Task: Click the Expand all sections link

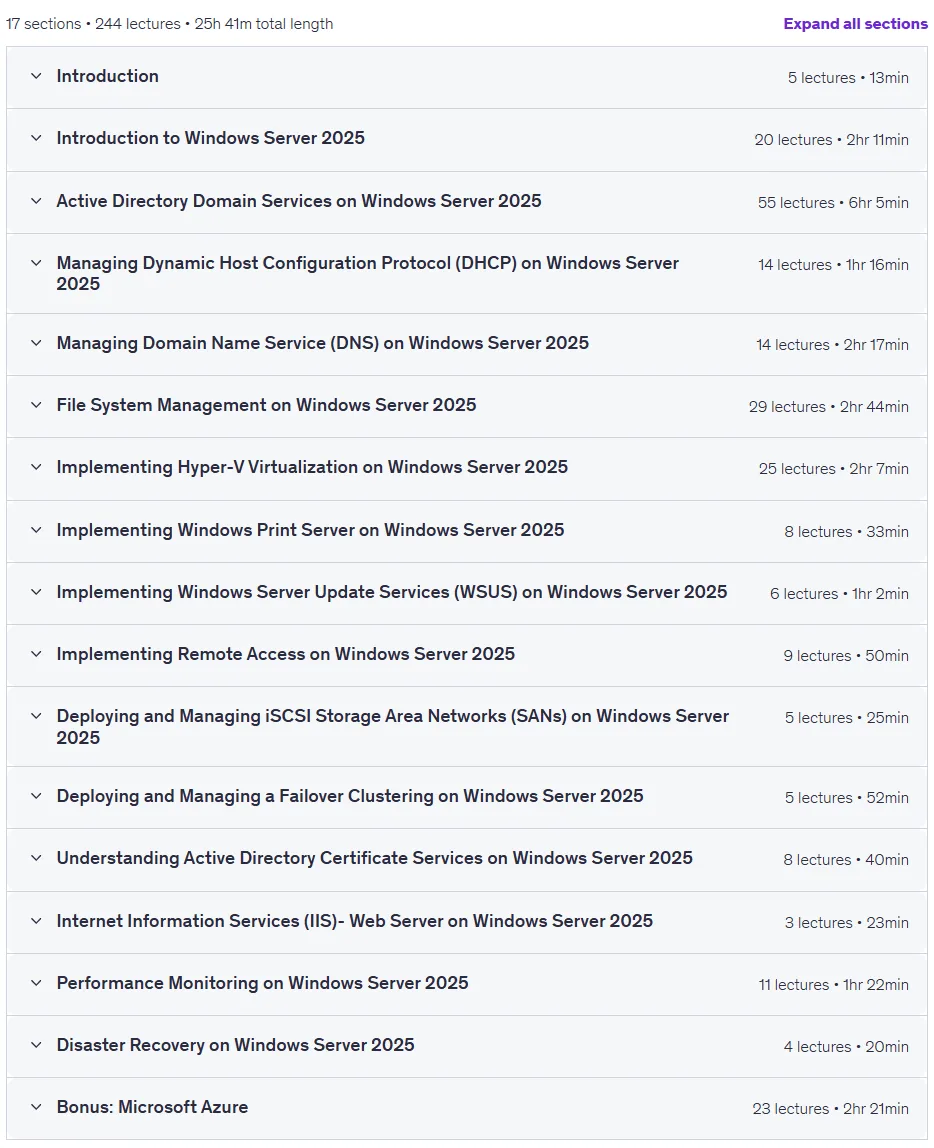Action: (x=855, y=24)
